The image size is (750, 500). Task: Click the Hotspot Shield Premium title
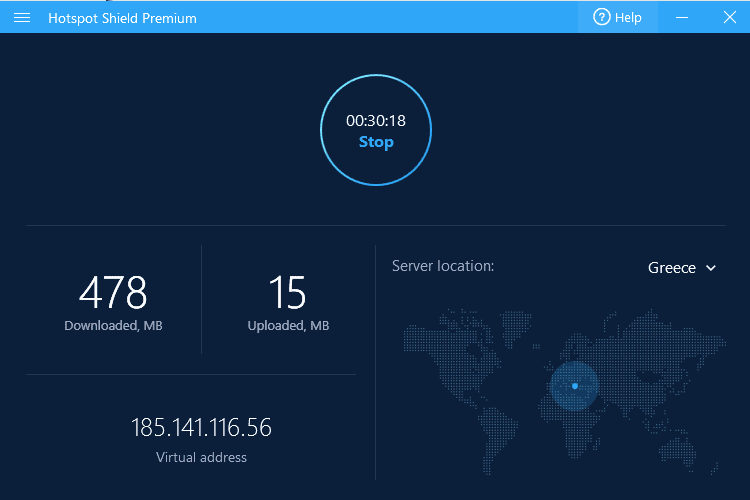122,18
